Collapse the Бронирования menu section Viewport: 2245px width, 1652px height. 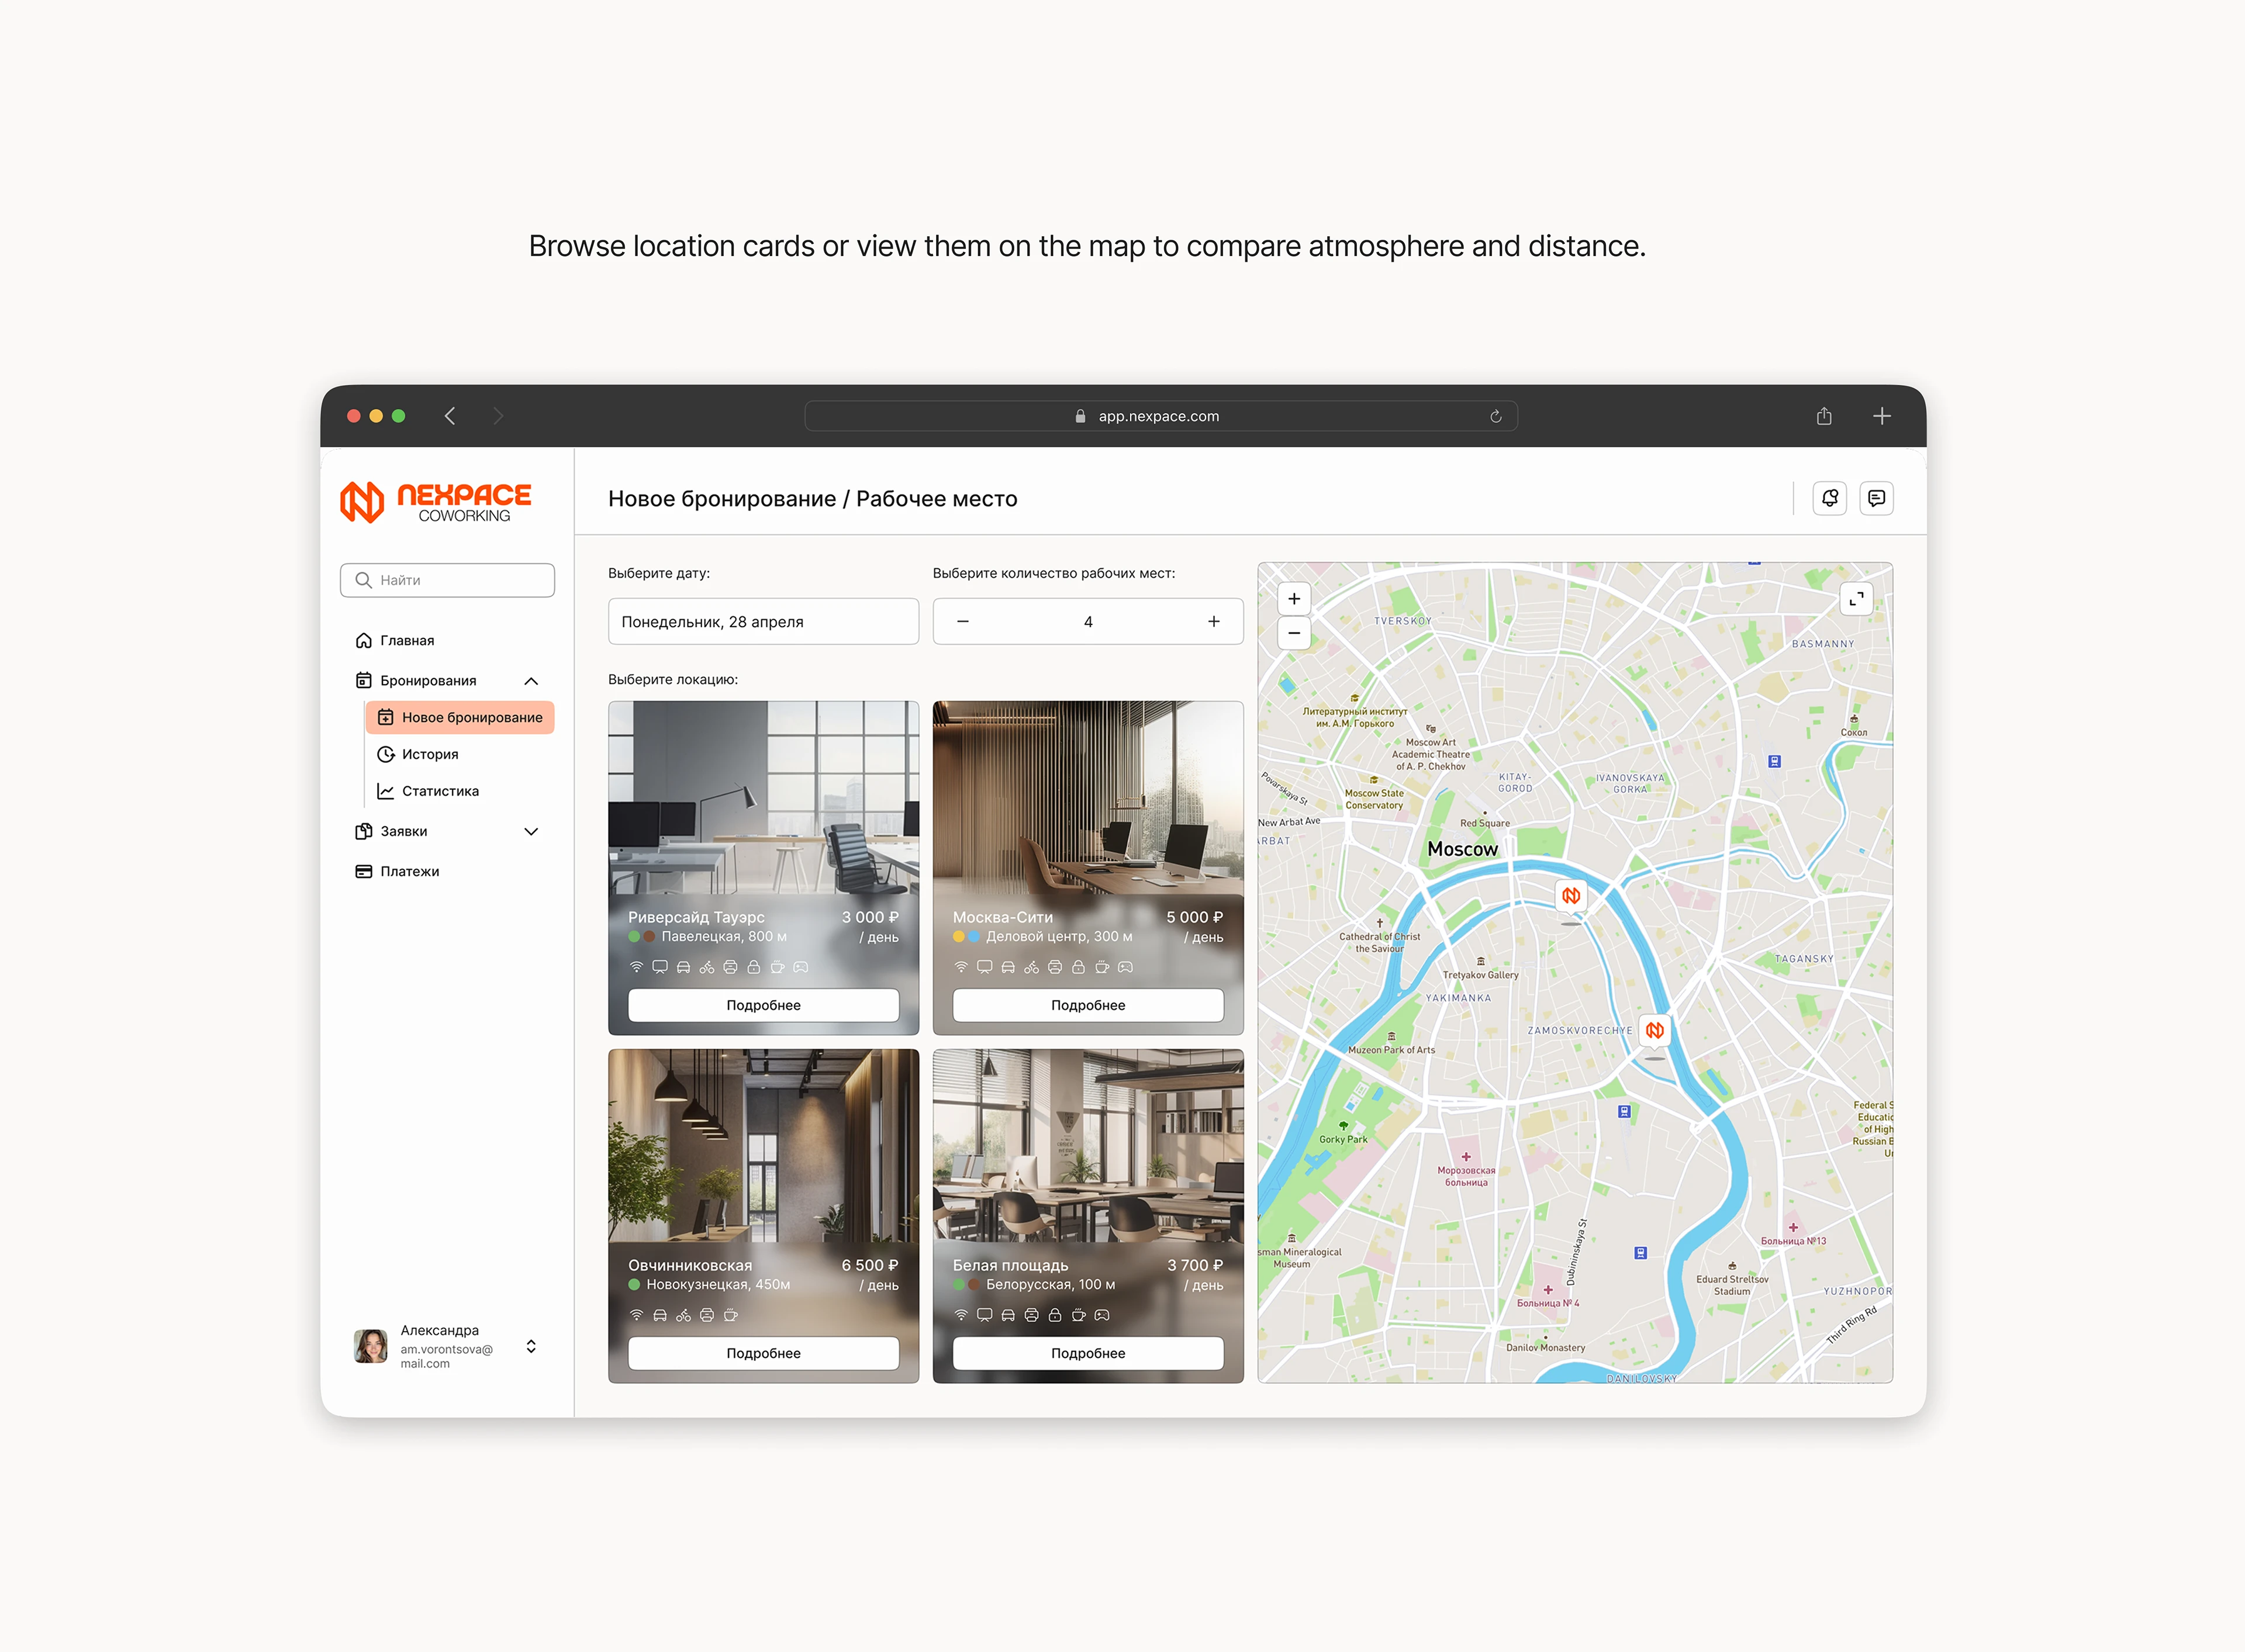click(531, 681)
